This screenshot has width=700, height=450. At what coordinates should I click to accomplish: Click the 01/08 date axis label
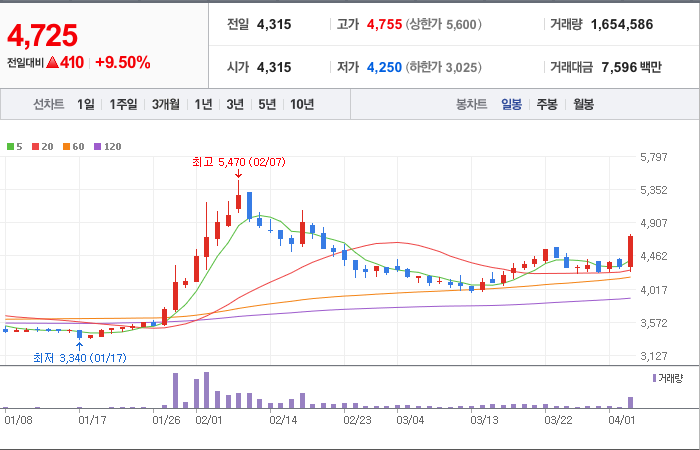click(x=18, y=420)
